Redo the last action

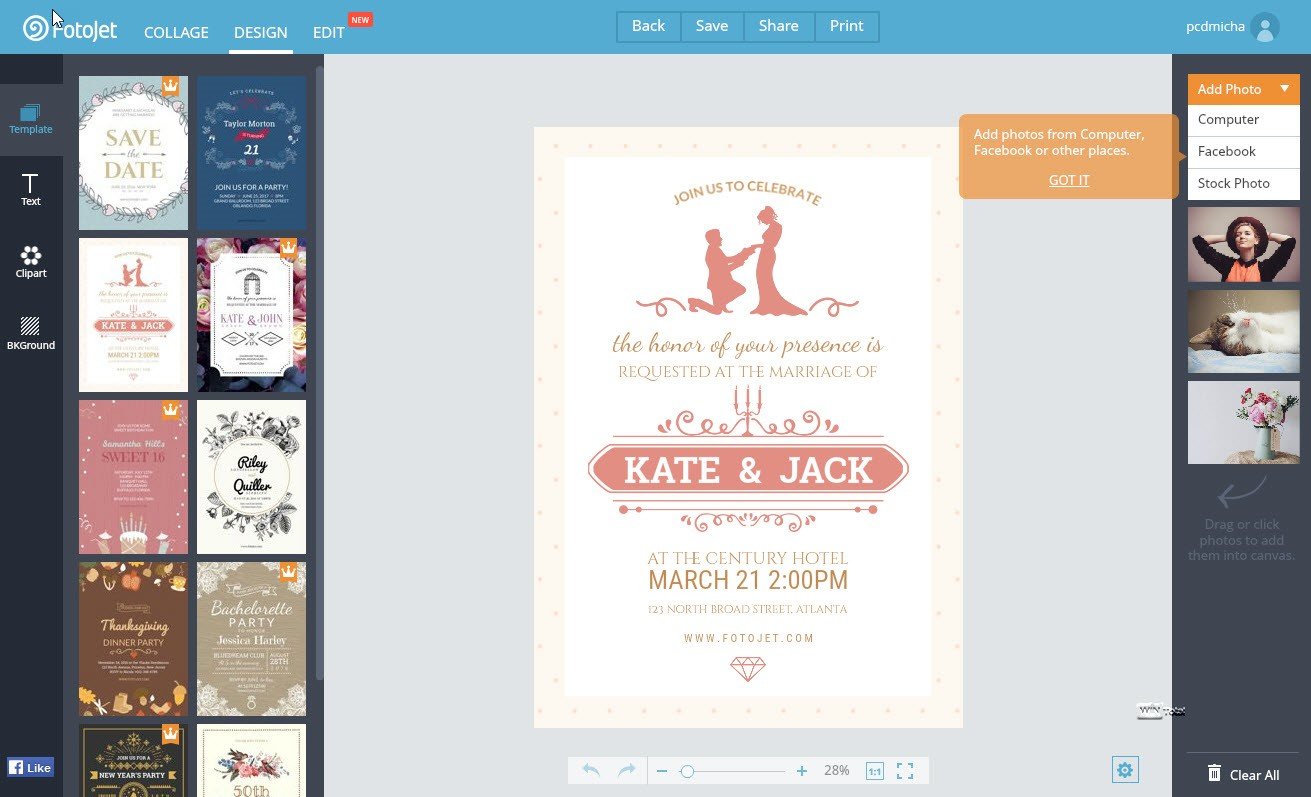[x=627, y=770]
